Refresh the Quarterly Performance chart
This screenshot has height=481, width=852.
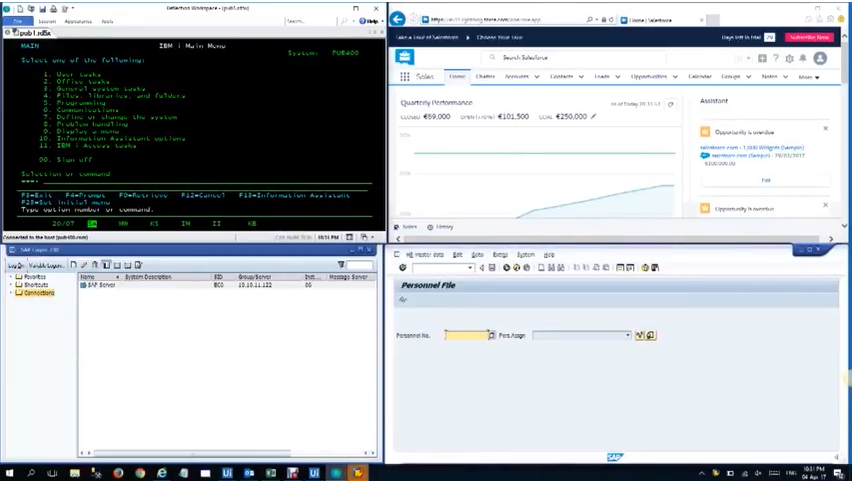point(671,104)
